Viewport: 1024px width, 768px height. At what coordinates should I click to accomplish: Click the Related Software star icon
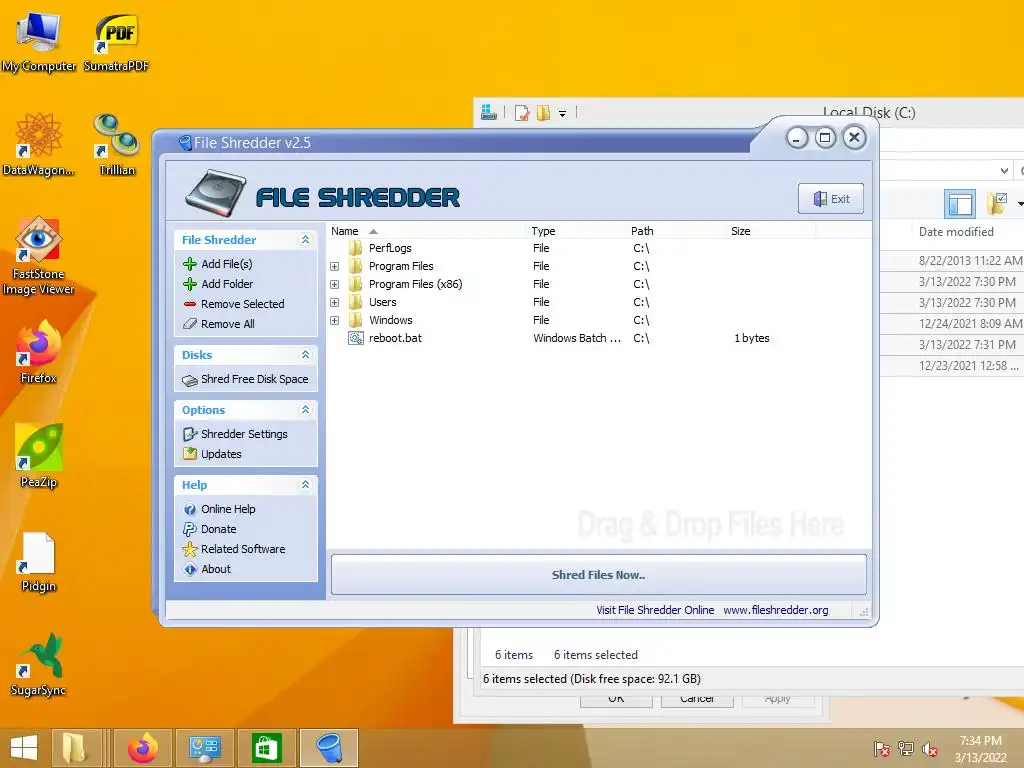pyautogui.click(x=190, y=549)
